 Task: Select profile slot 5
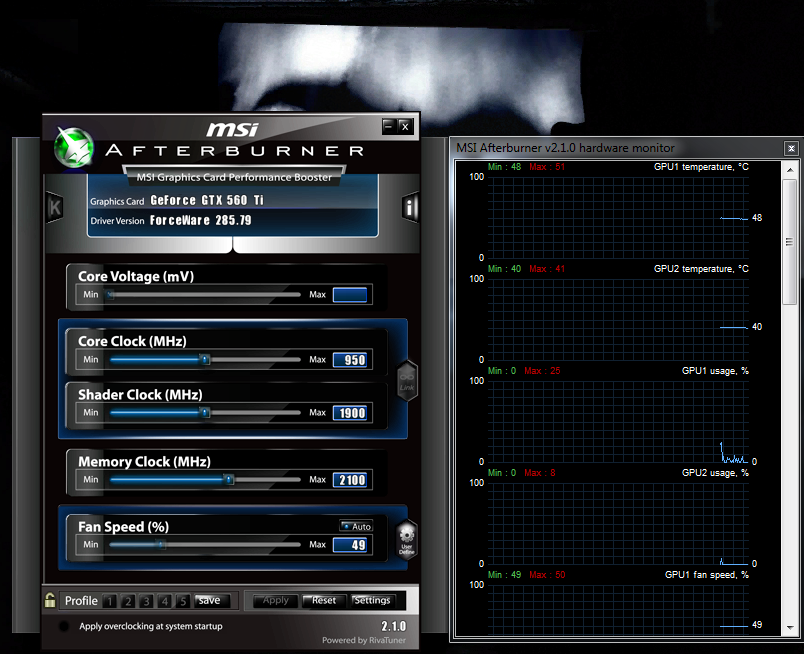(x=183, y=601)
